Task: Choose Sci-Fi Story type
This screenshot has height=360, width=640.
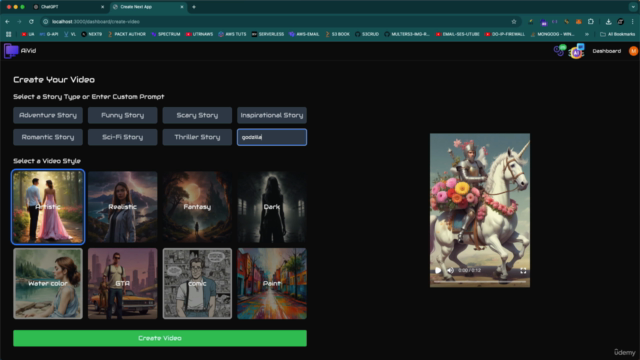Action: (122, 137)
